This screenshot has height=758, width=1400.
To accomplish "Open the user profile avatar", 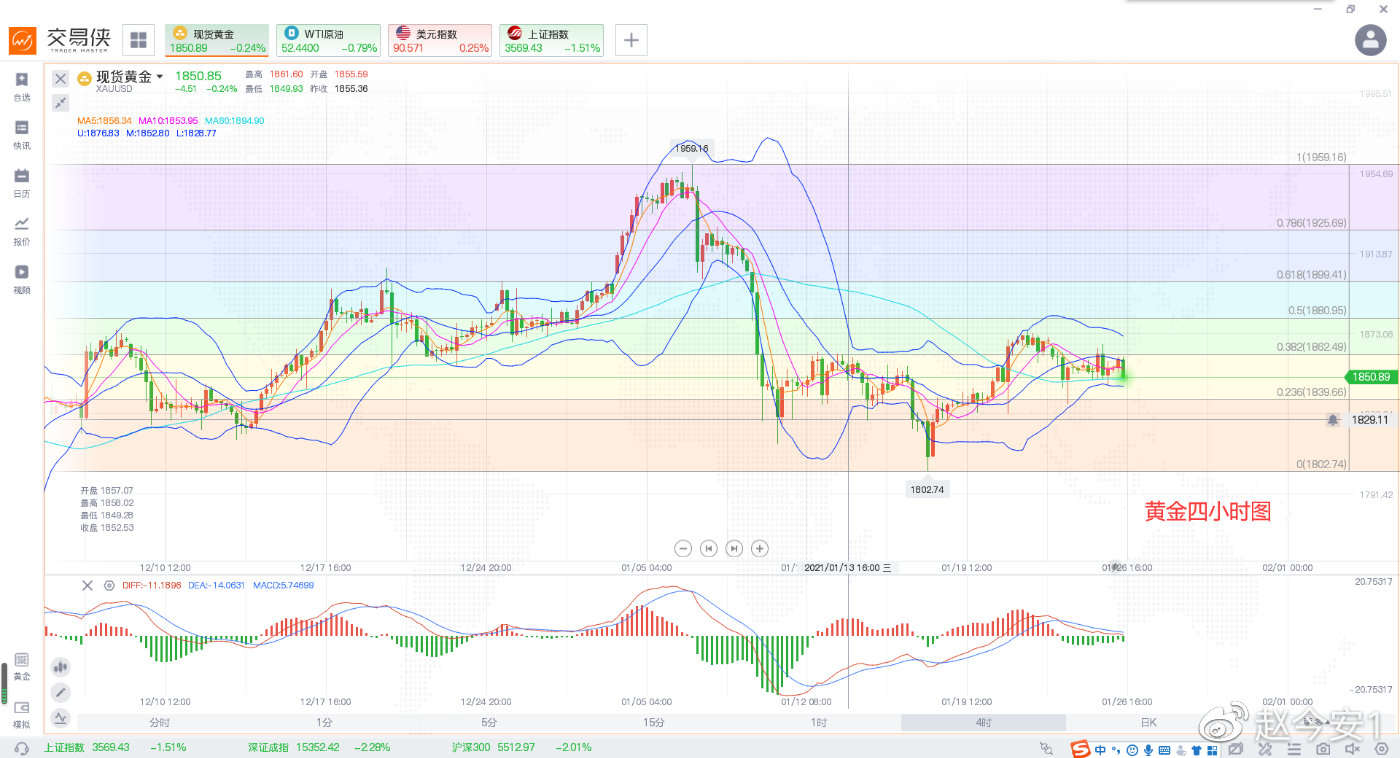I will click(x=1370, y=40).
